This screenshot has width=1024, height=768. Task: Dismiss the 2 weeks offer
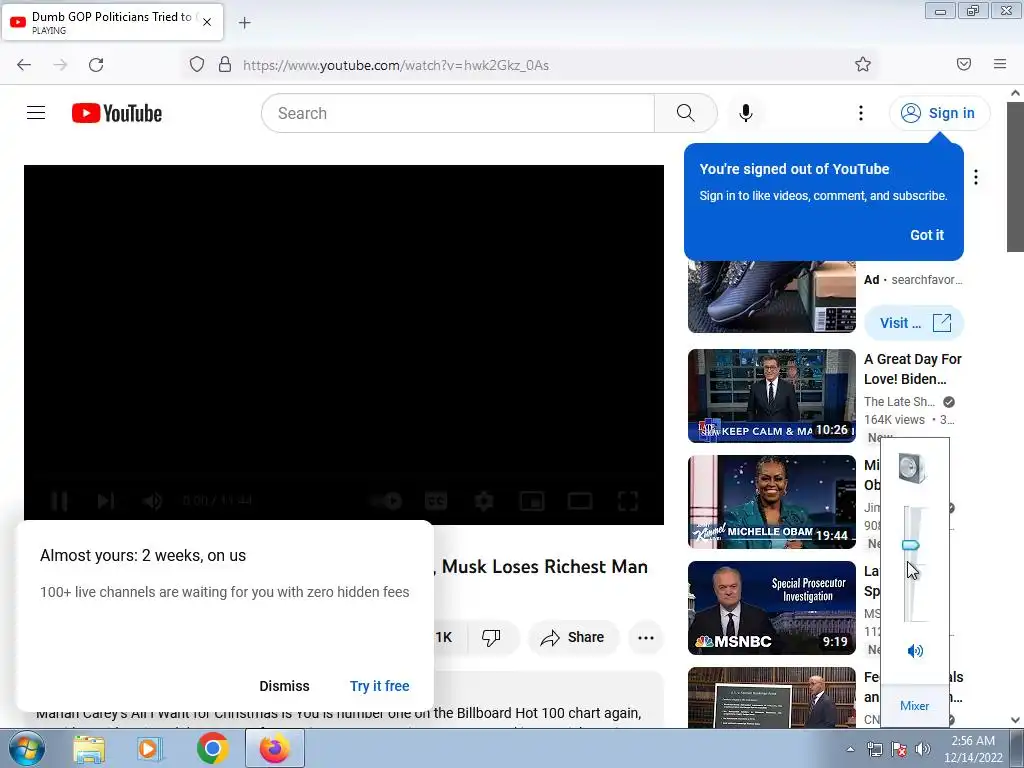[284, 686]
